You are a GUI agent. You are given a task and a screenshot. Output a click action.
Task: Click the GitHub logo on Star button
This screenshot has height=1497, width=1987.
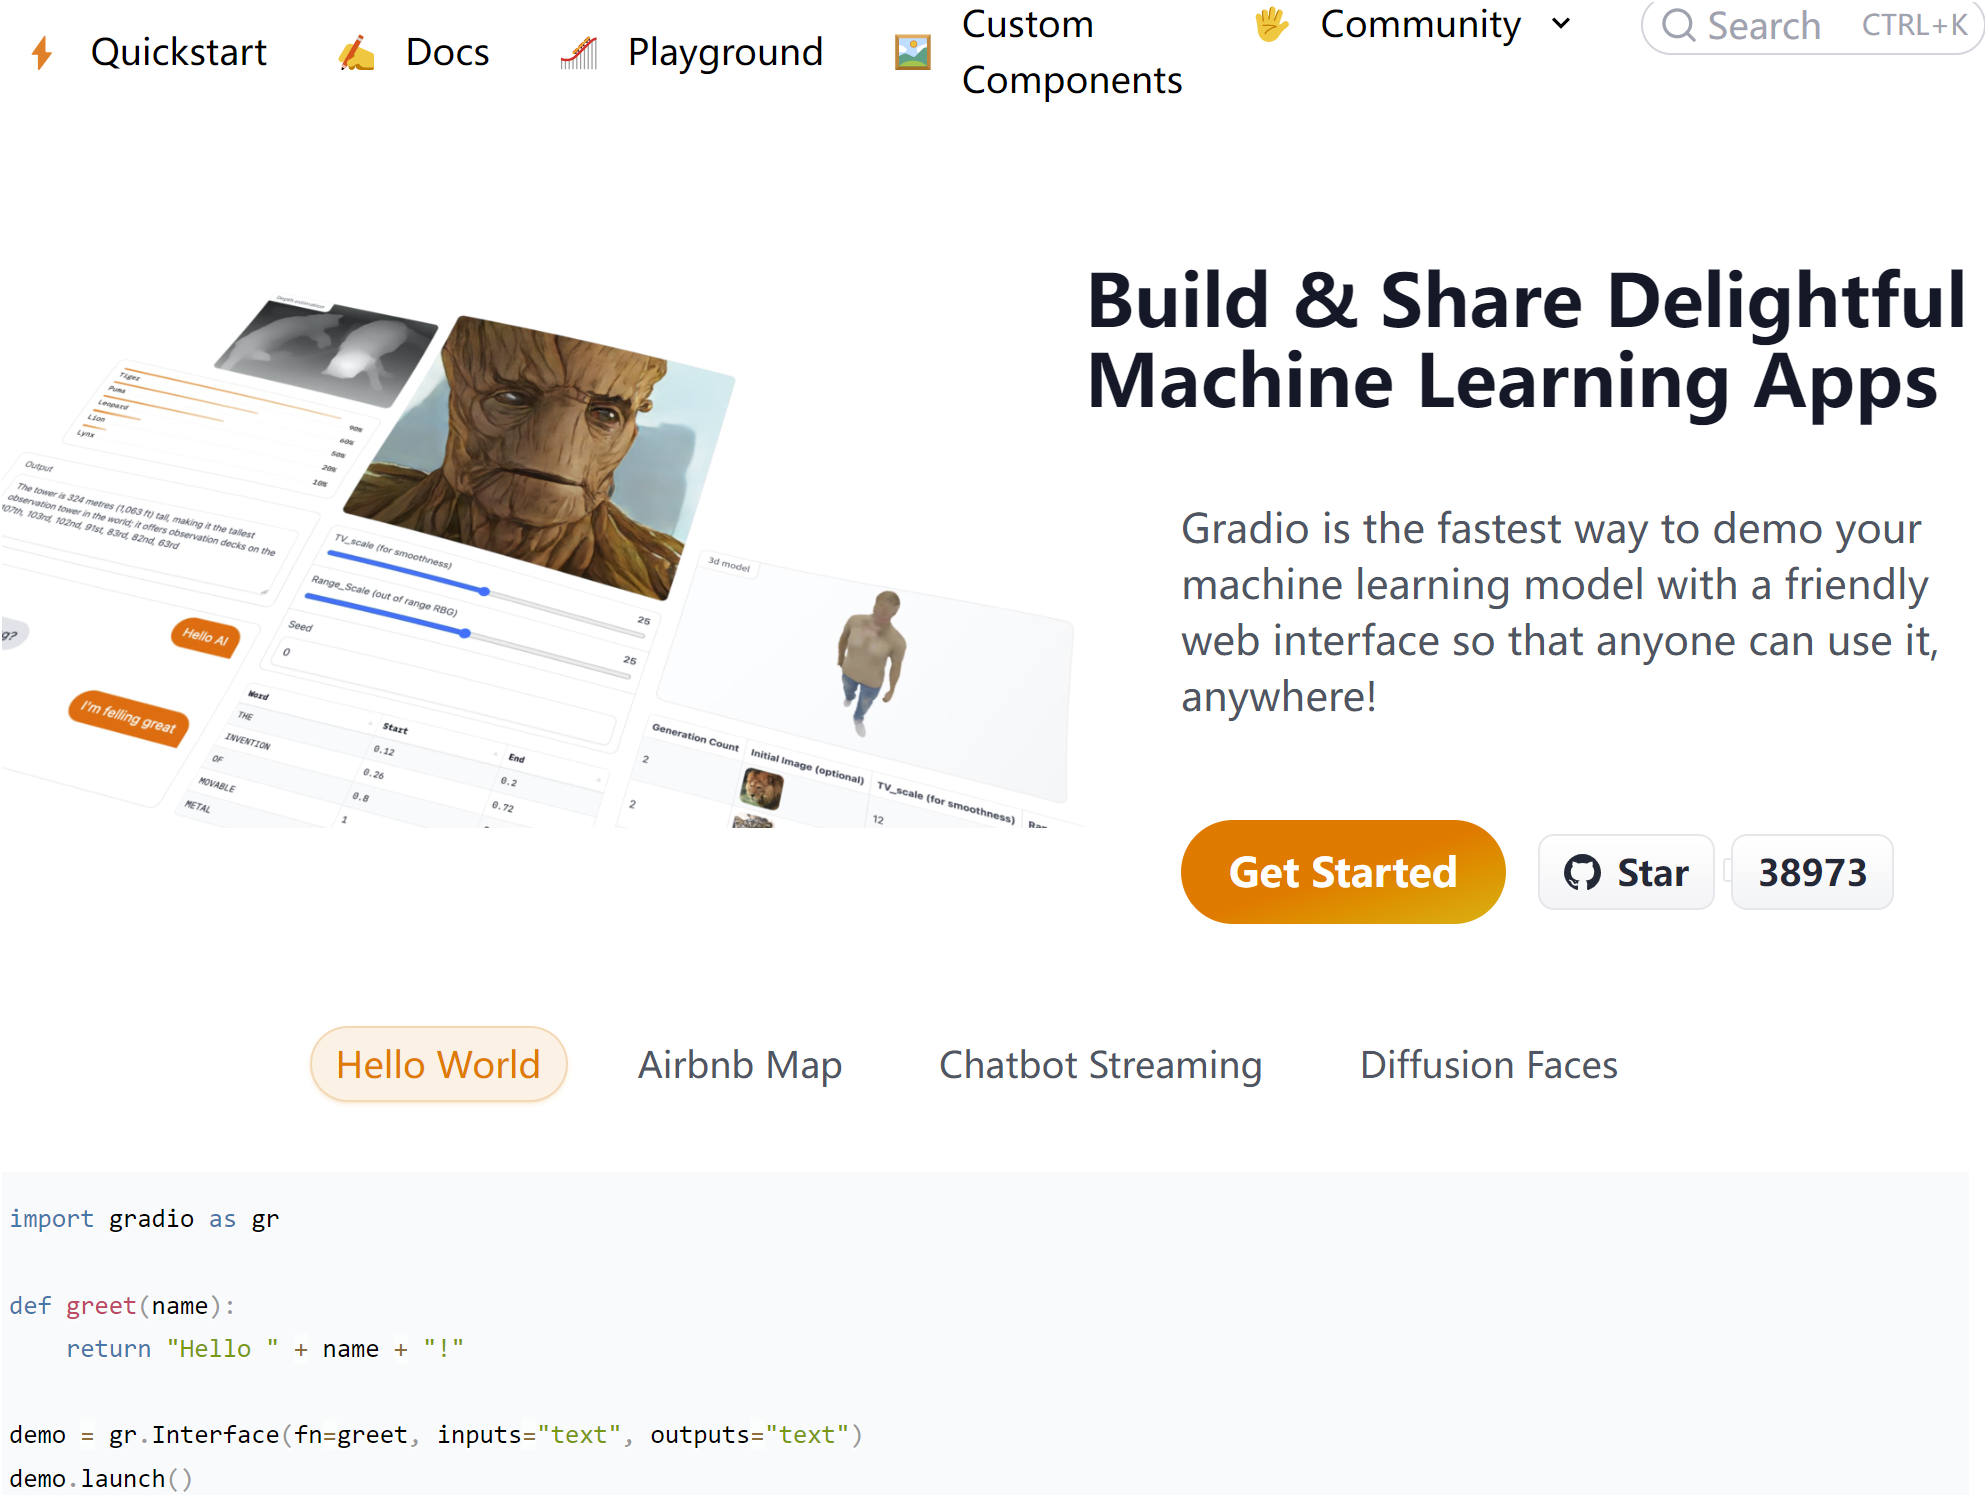tap(1582, 873)
